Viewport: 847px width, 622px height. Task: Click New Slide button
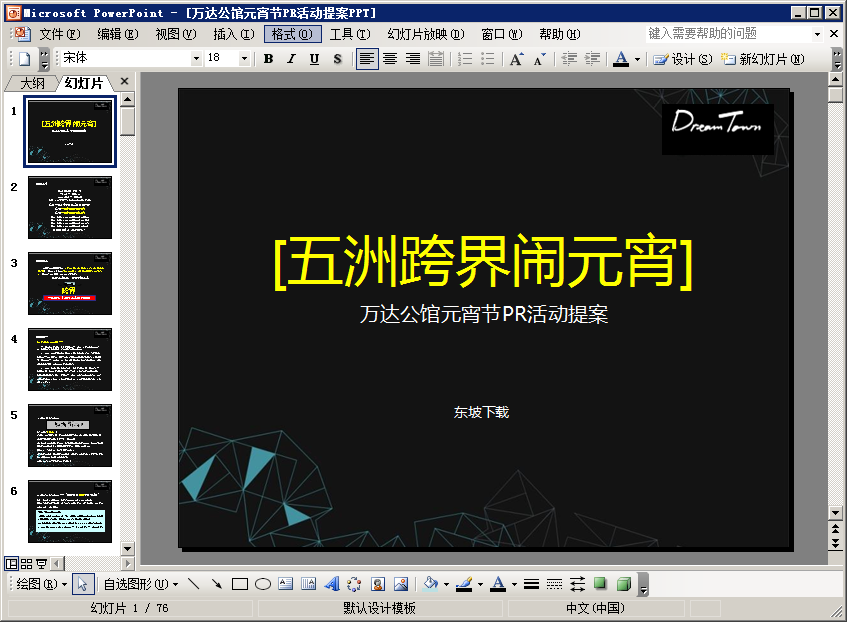point(763,59)
